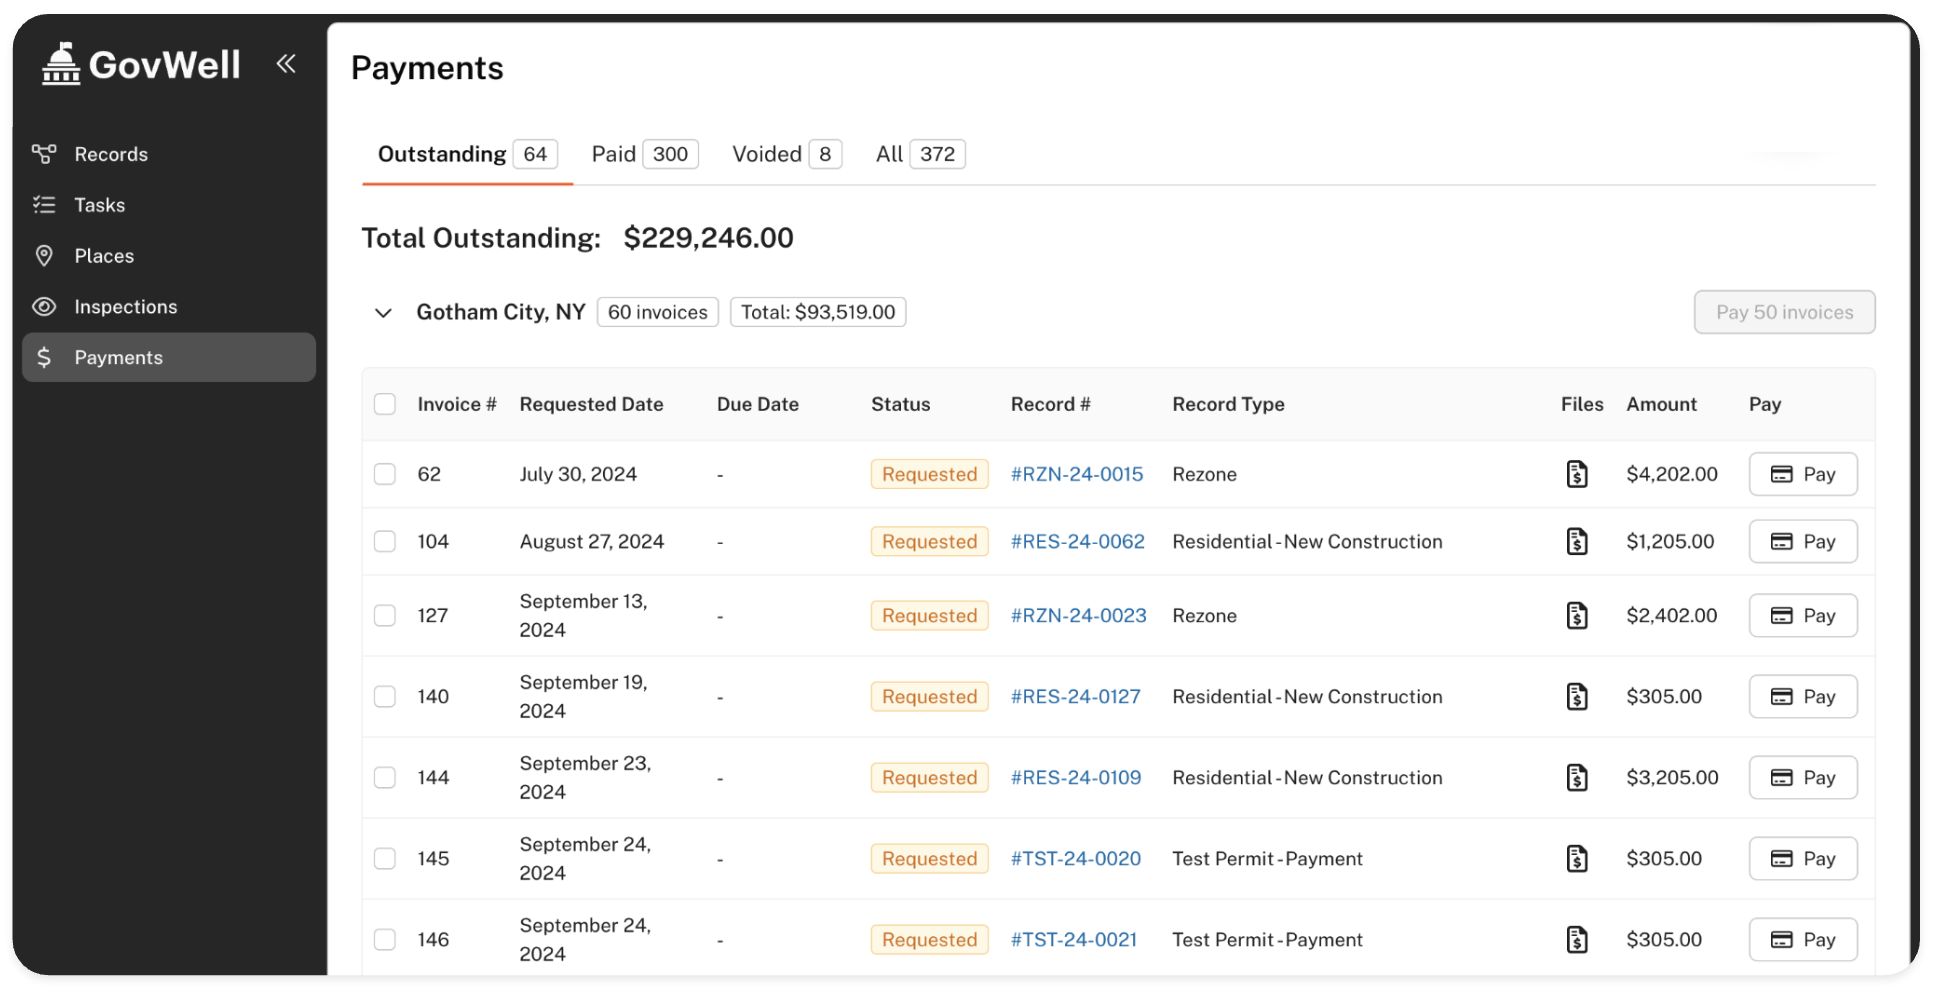Tick the select-all invoices header checkbox
The image size is (1942, 1000).
click(385, 404)
